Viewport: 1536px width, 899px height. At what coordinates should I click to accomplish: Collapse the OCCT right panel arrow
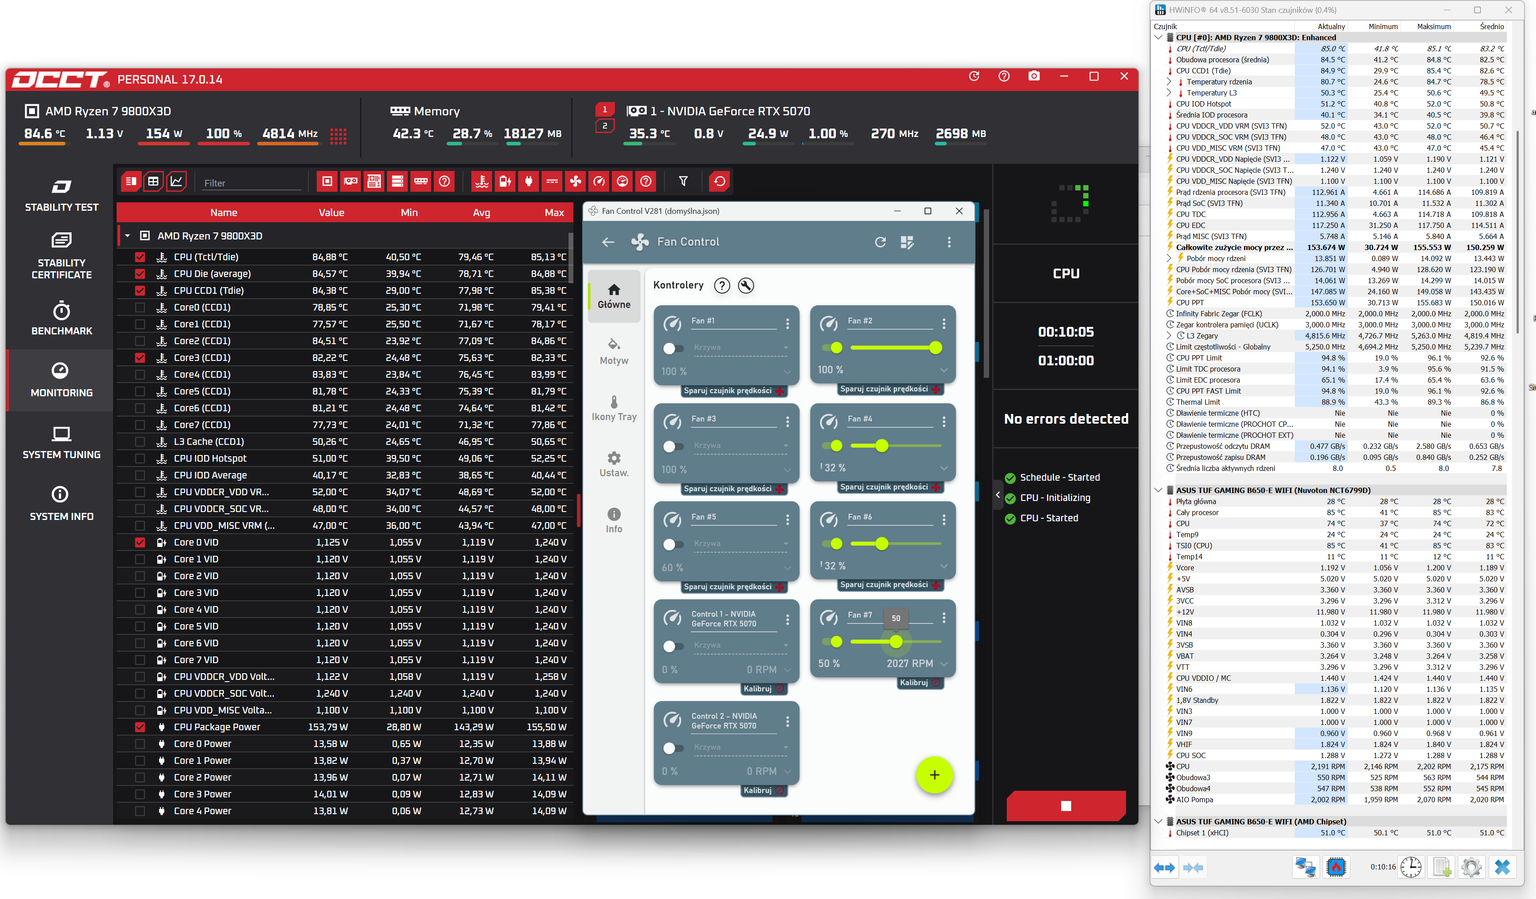tap(997, 495)
